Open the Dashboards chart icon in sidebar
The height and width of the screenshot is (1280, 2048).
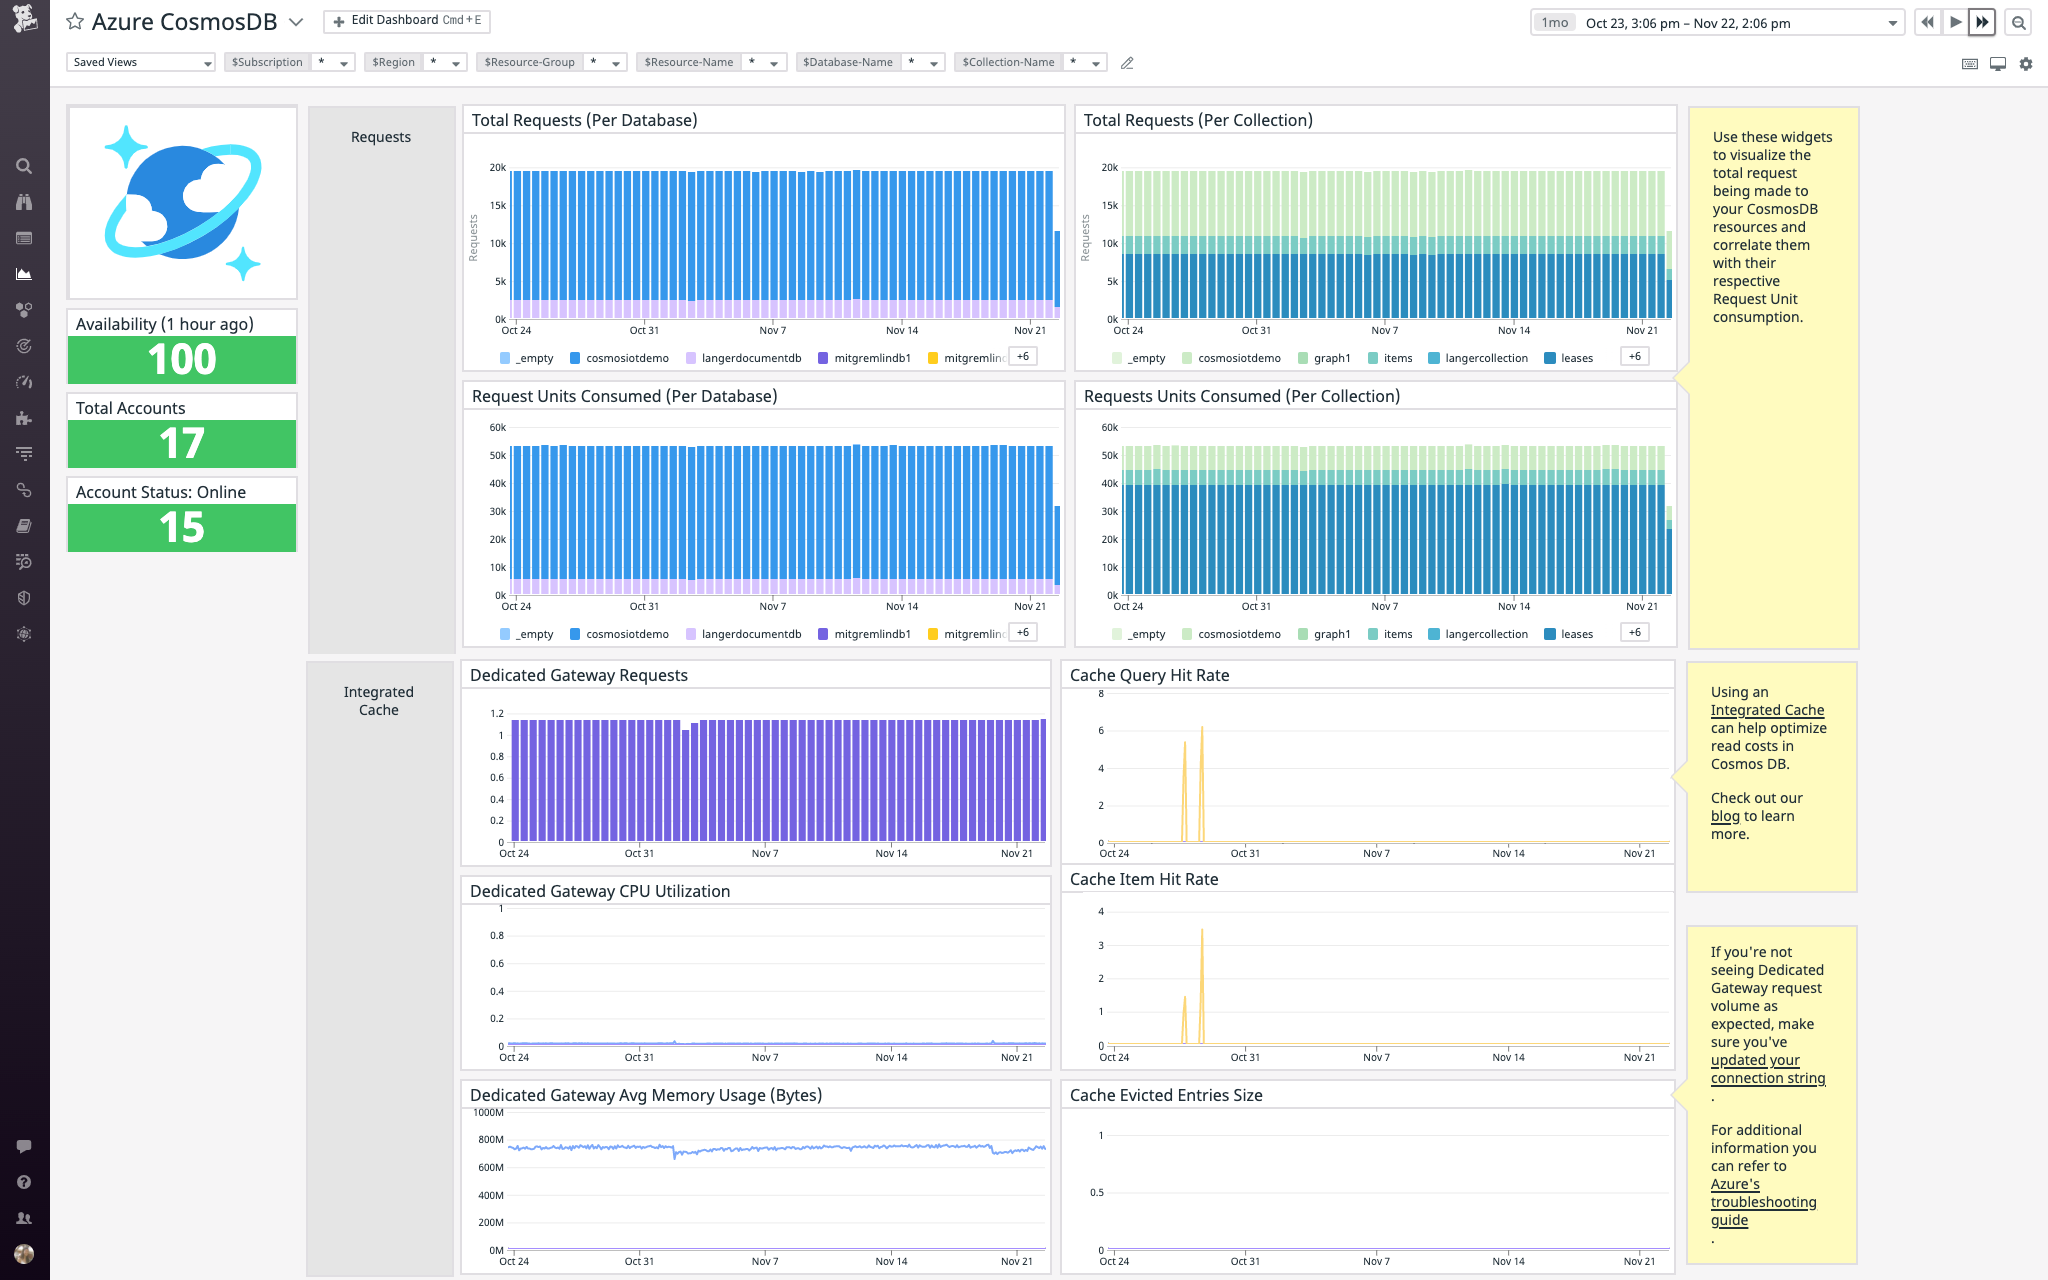(24, 274)
